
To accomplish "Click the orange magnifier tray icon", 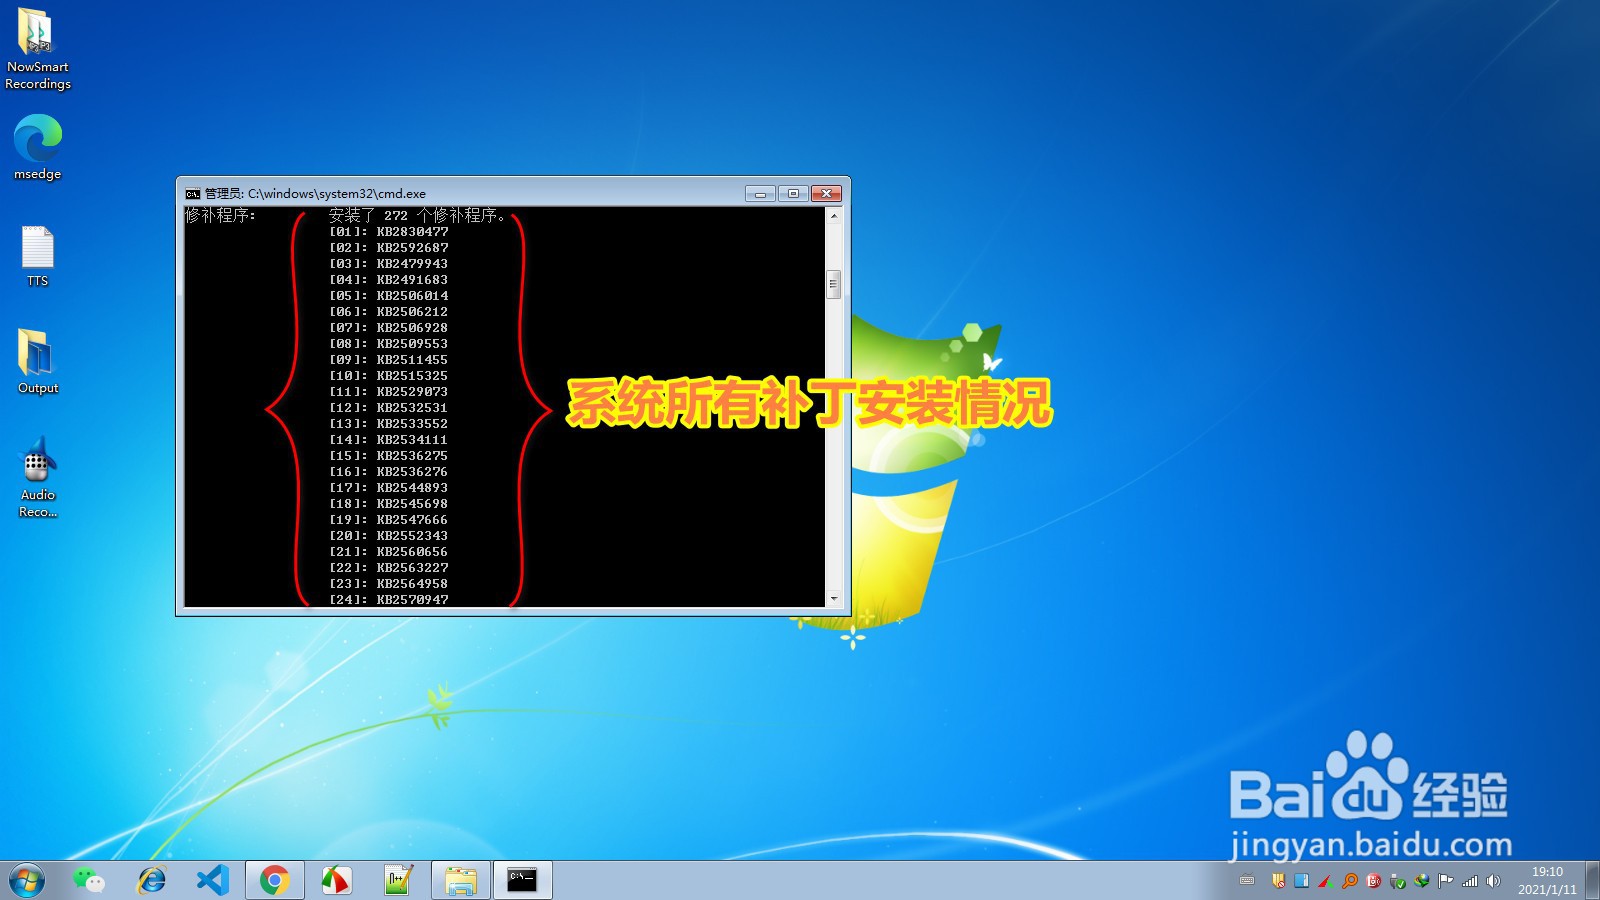I will (x=1349, y=881).
